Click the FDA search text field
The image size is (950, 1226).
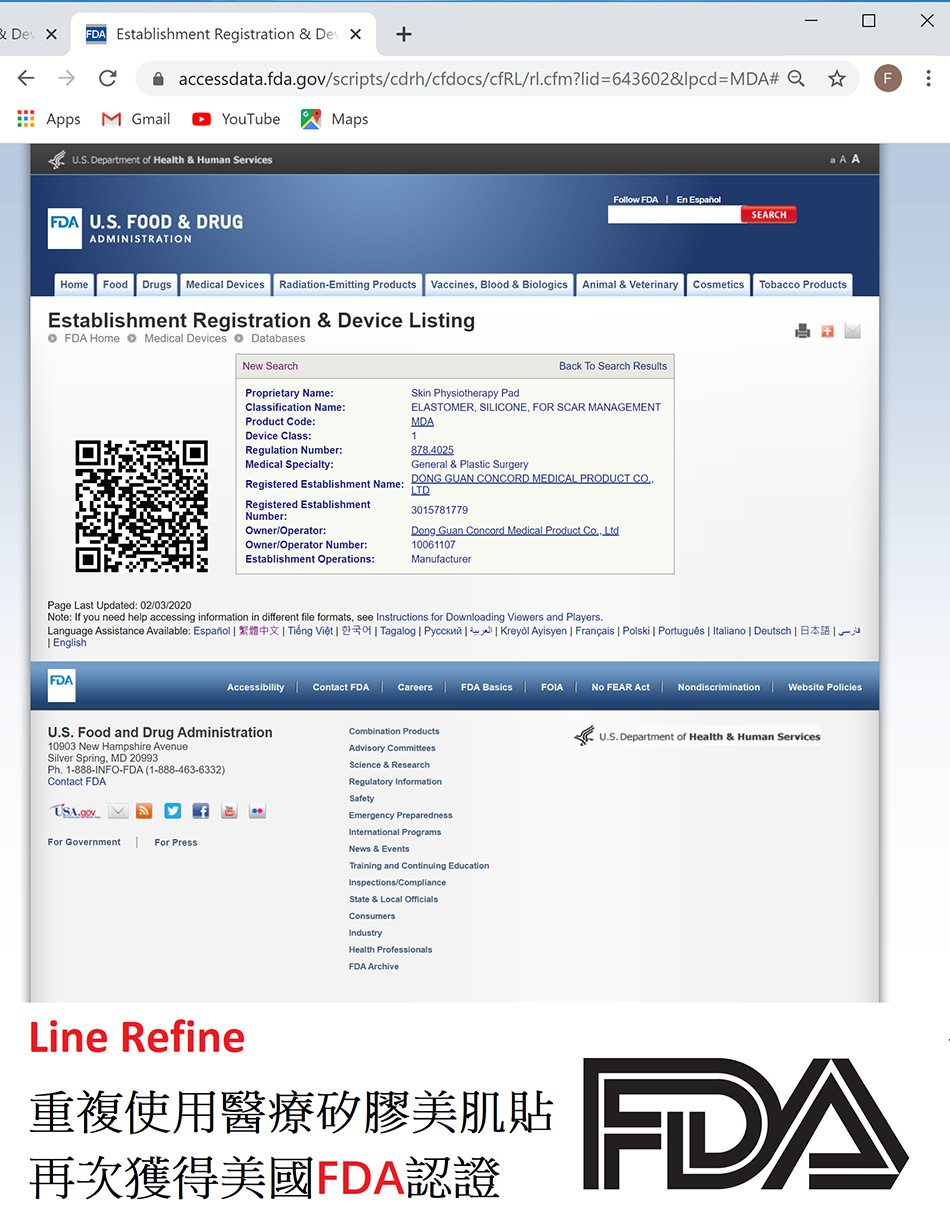click(674, 215)
